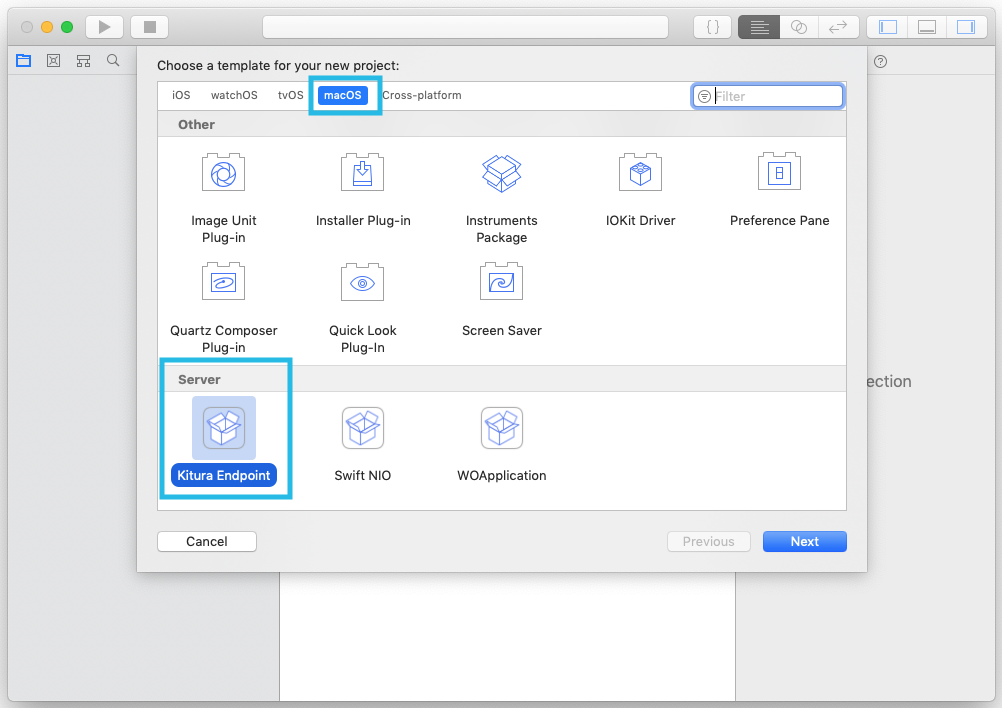Click the Run (play) button in toolbar
1002x708 pixels.
pos(104,27)
